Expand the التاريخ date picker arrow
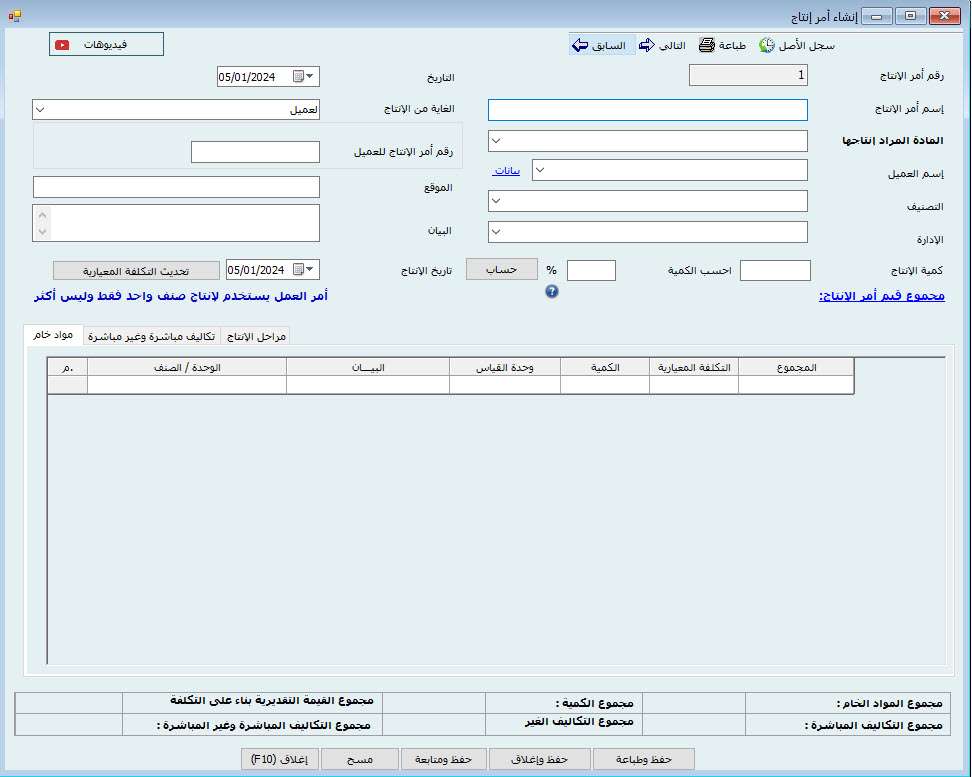The width and height of the screenshot is (972, 777). (x=310, y=76)
